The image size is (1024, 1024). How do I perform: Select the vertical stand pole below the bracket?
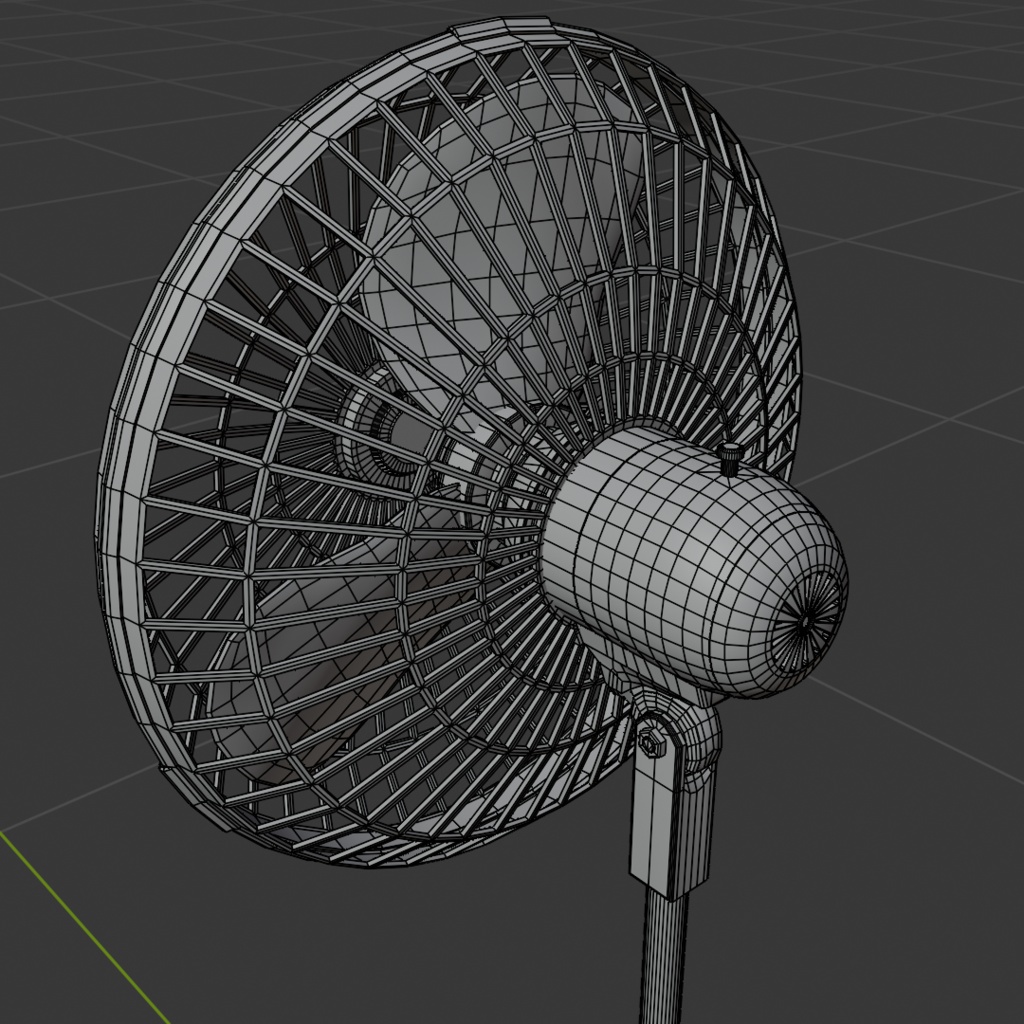665,953
